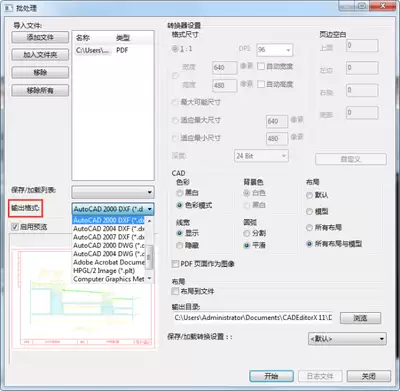400x391 pixels.
Task: Select 模型 layout radio button
Action: (309, 211)
